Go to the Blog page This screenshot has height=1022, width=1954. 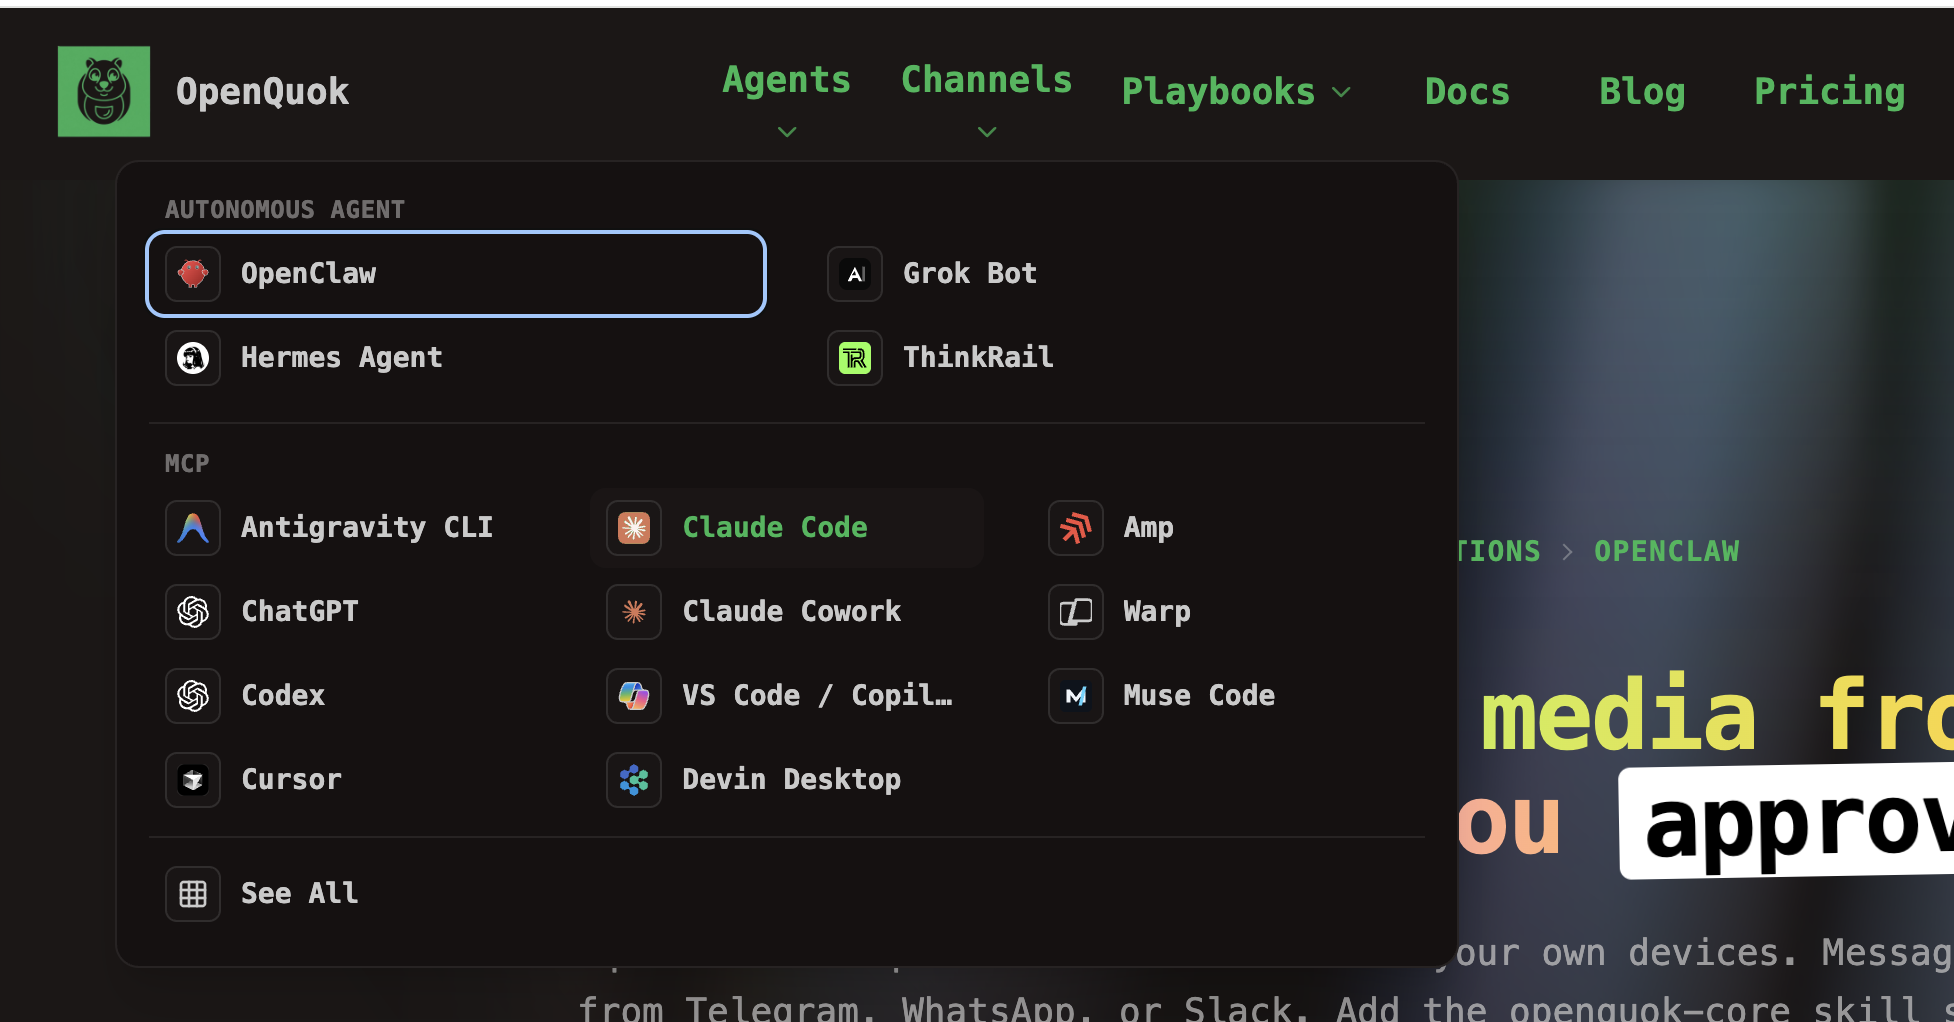(x=1642, y=92)
